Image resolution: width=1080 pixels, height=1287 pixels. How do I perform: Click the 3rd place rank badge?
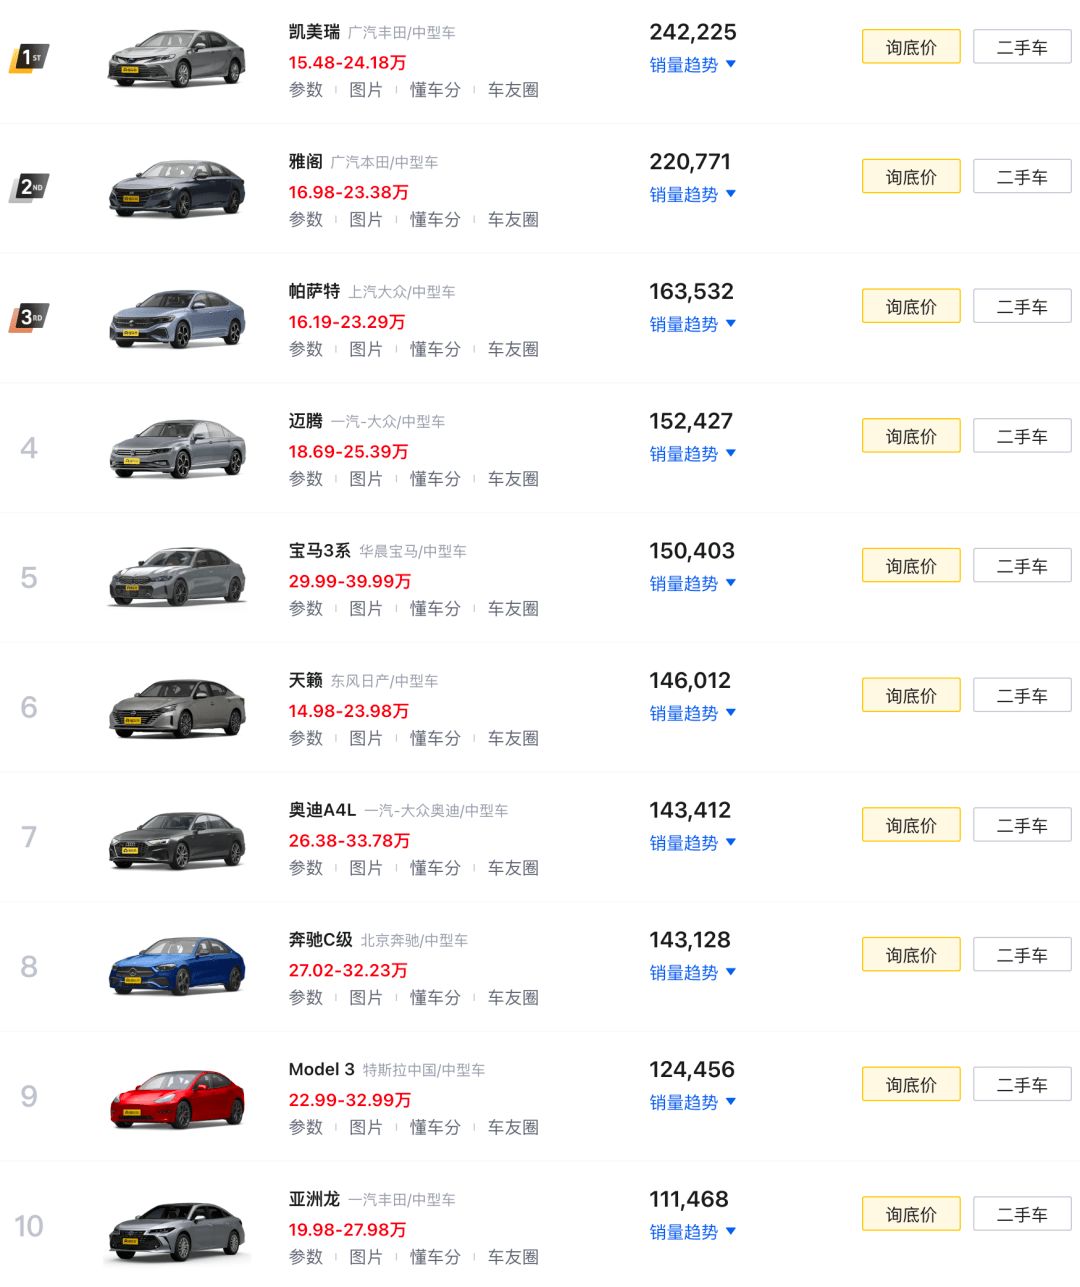pos(29,317)
